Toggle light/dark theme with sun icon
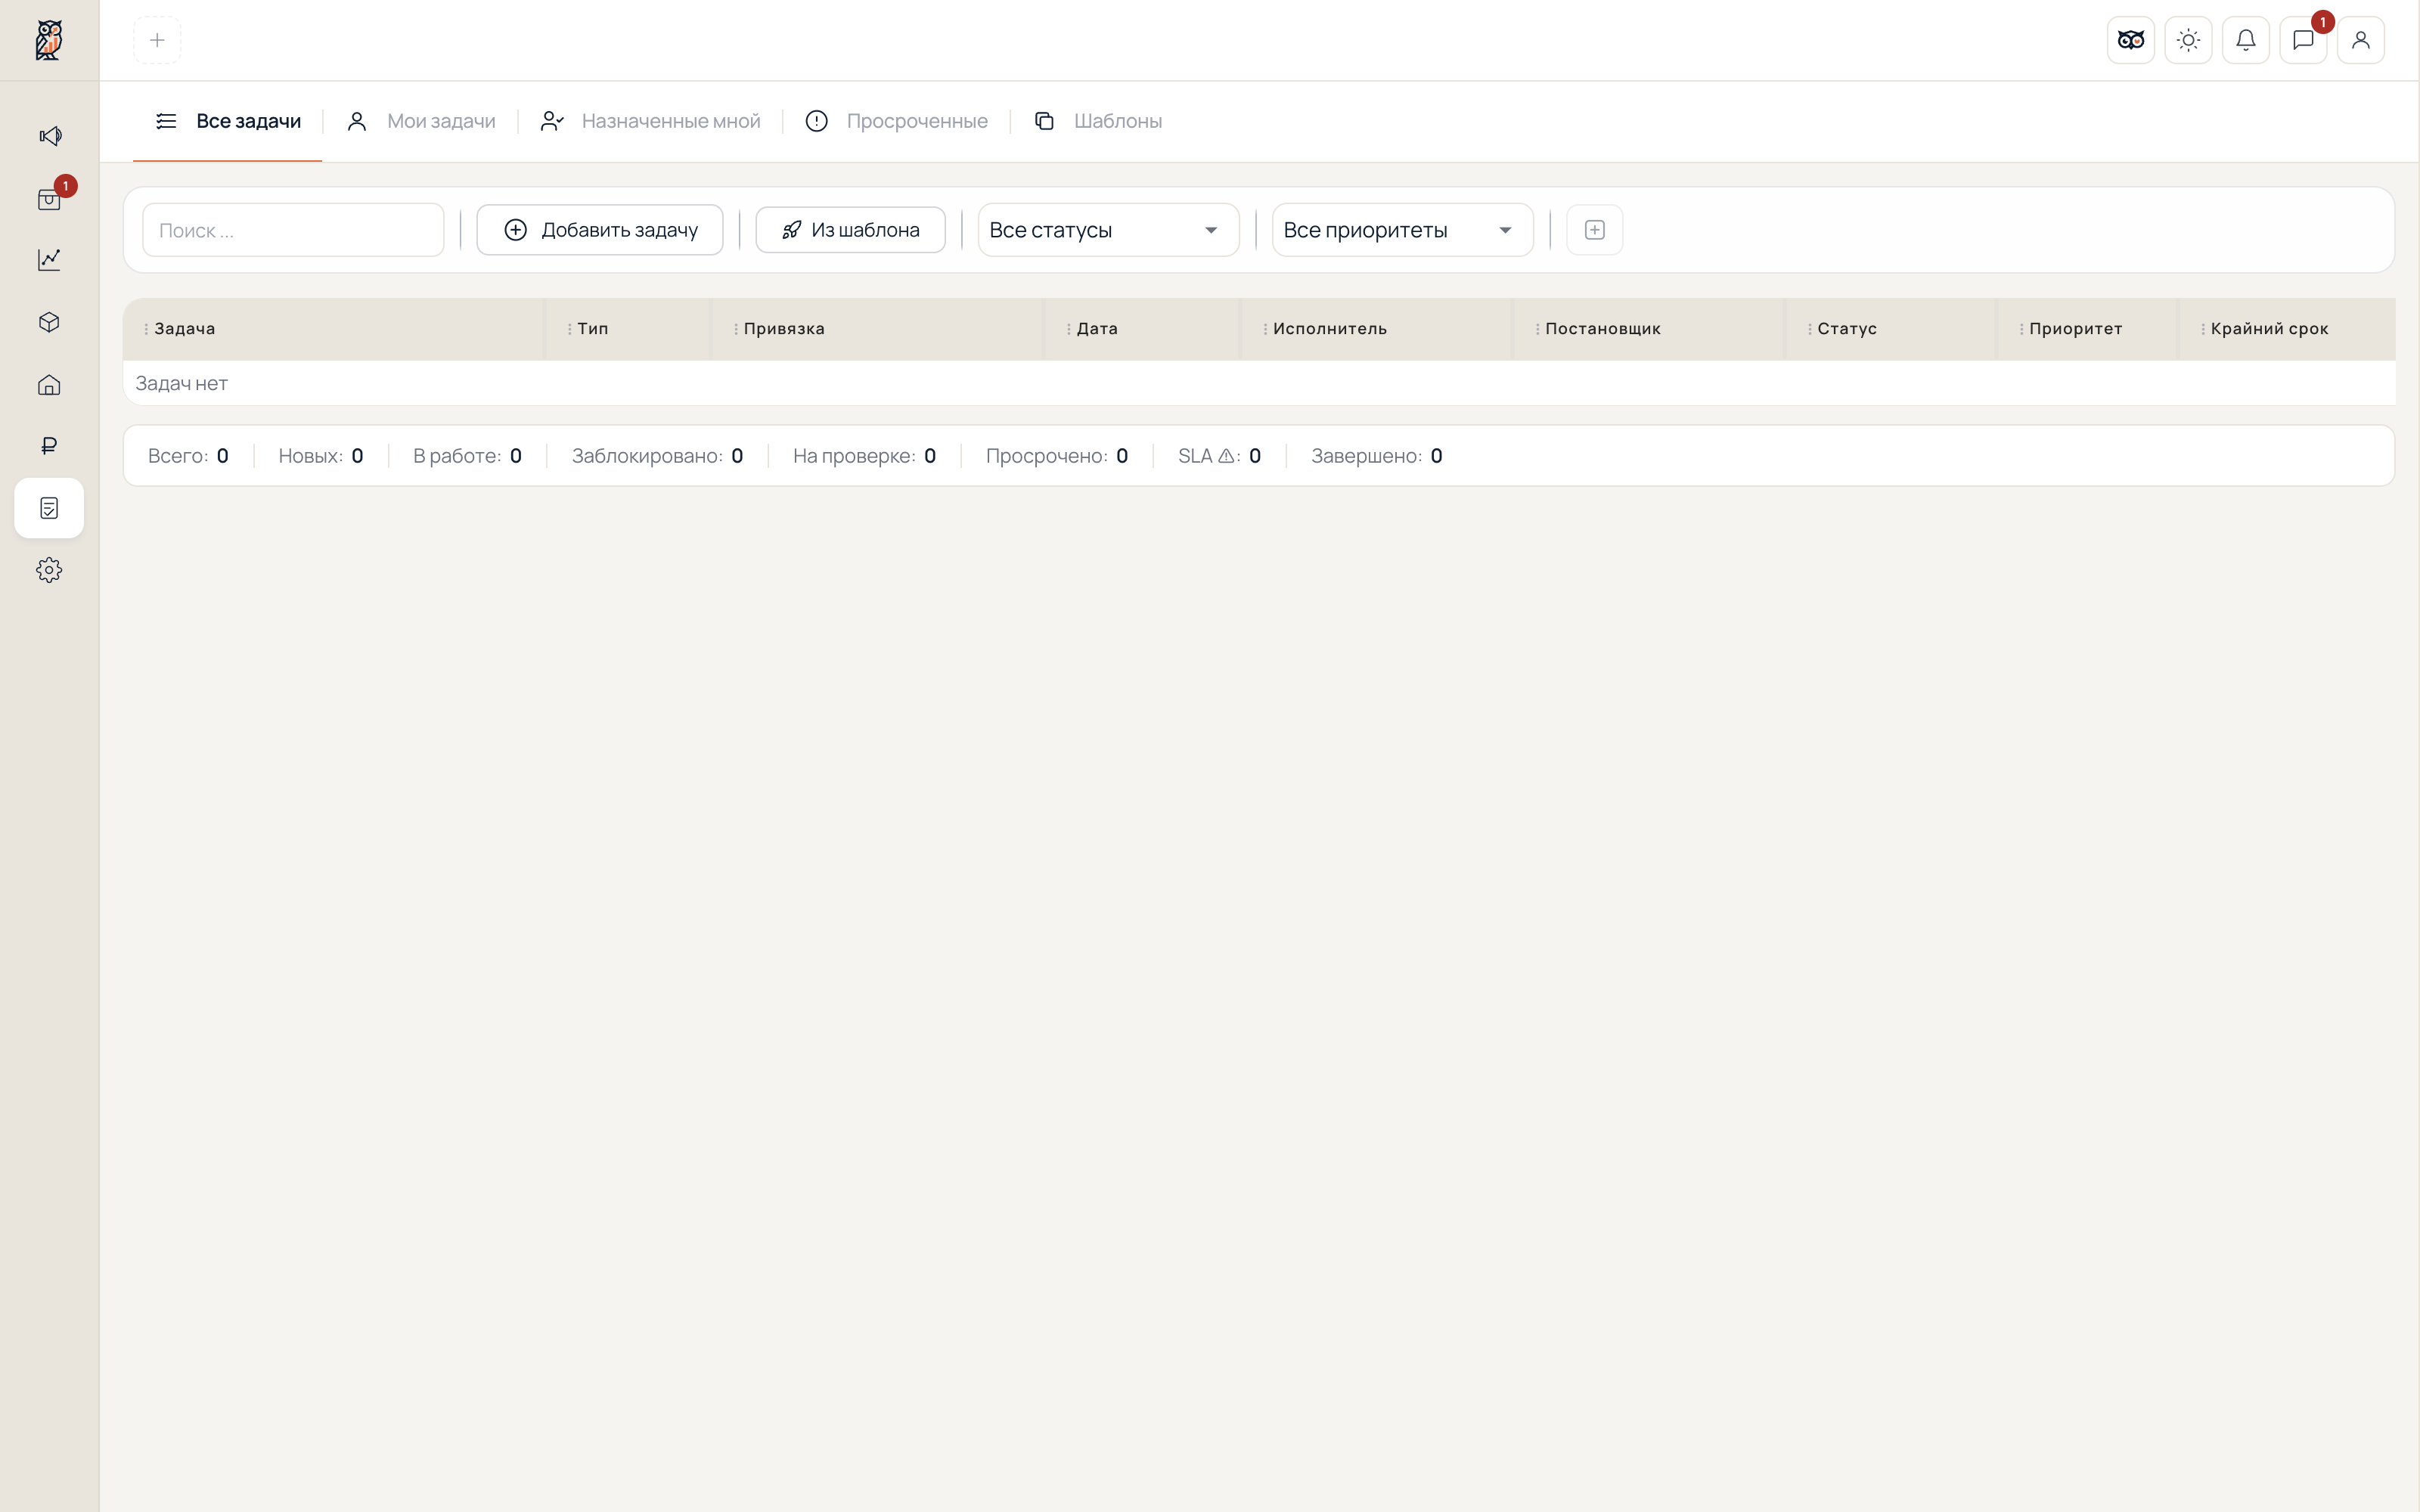 [x=2188, y=40]
